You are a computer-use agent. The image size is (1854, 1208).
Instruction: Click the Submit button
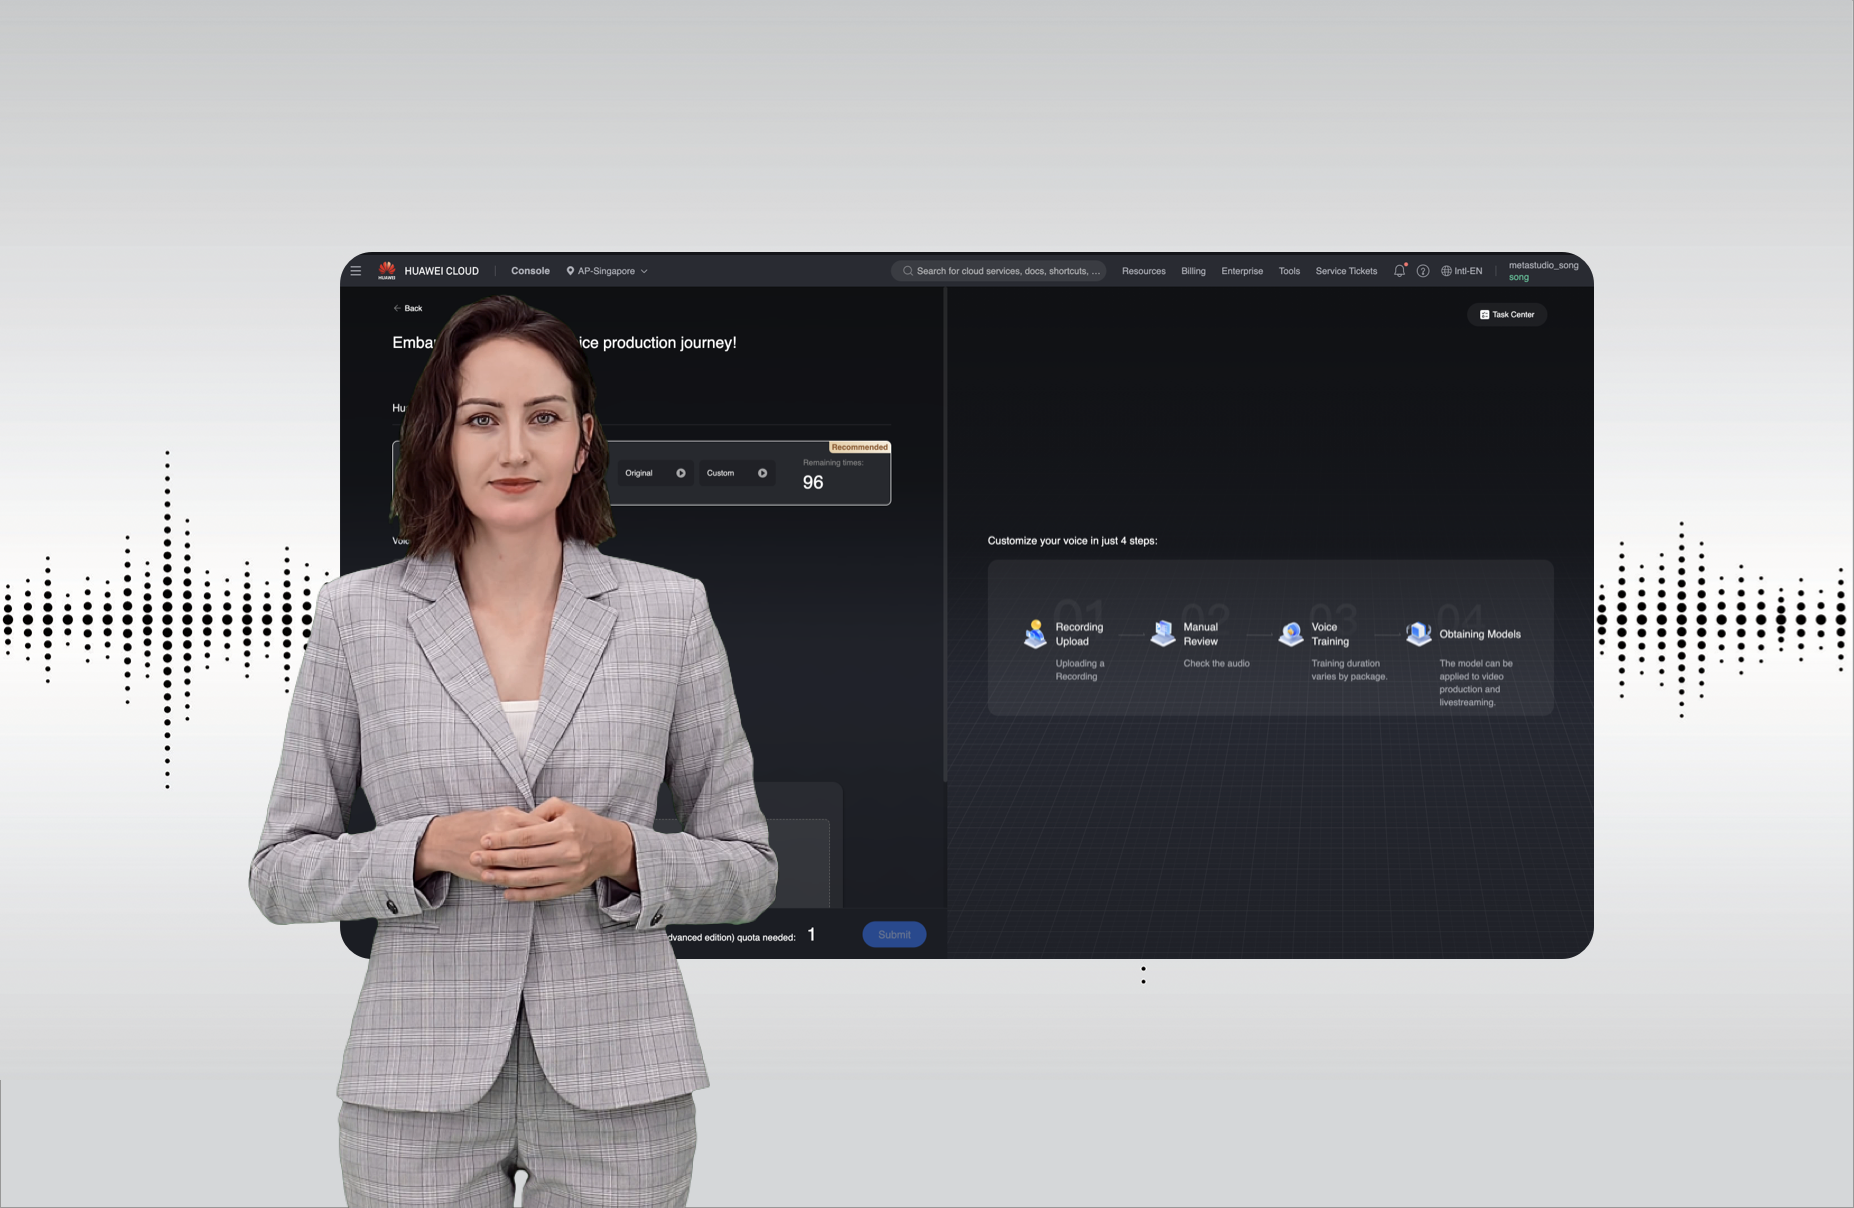click(x=893, y=934)
